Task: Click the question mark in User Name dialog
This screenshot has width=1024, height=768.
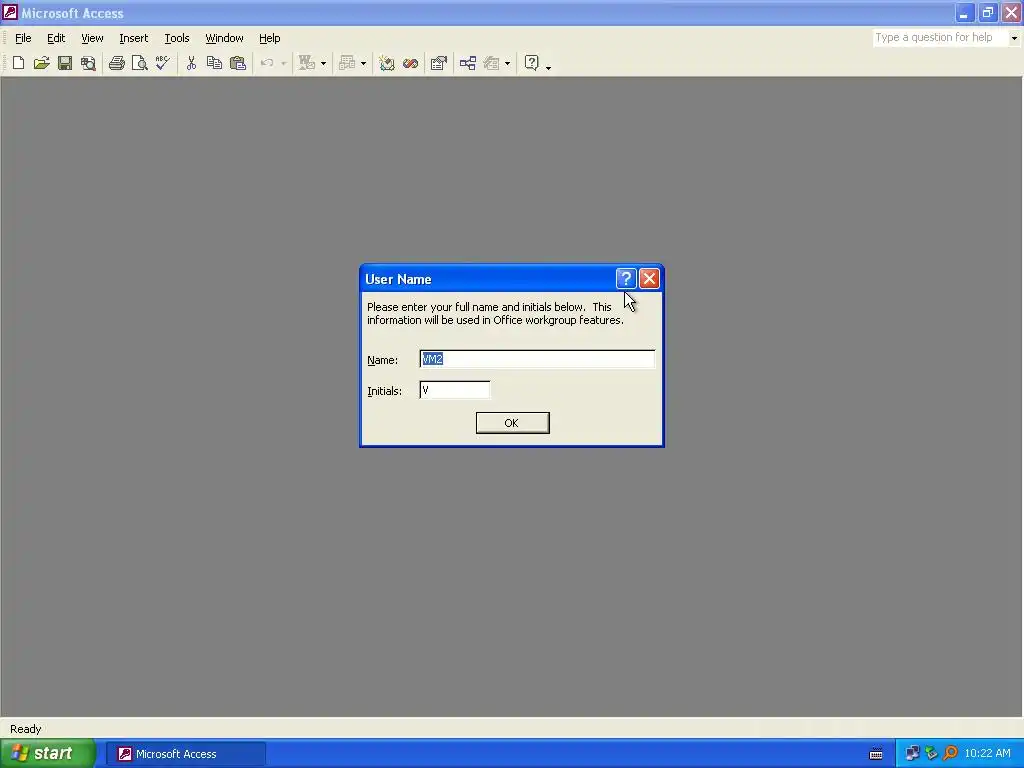Action: tap(626, 279)
